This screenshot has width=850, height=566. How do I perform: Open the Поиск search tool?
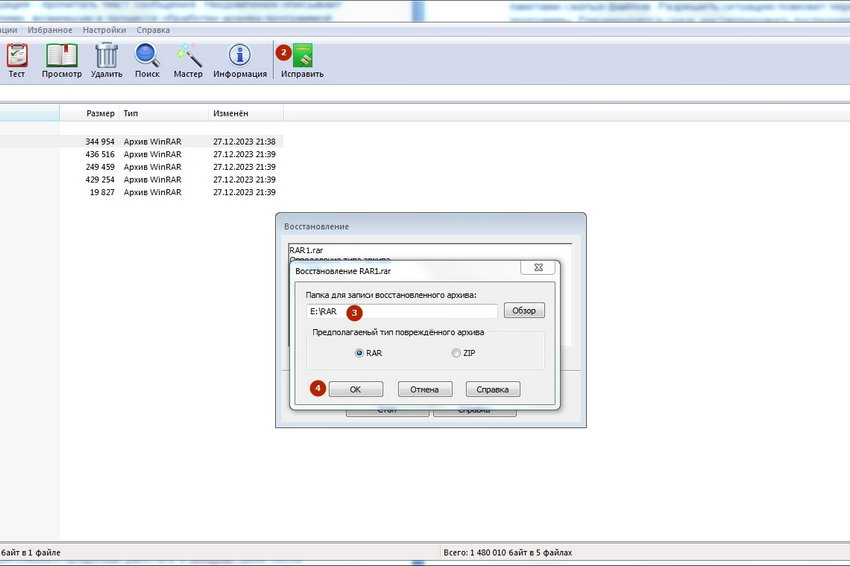[147, 61]
